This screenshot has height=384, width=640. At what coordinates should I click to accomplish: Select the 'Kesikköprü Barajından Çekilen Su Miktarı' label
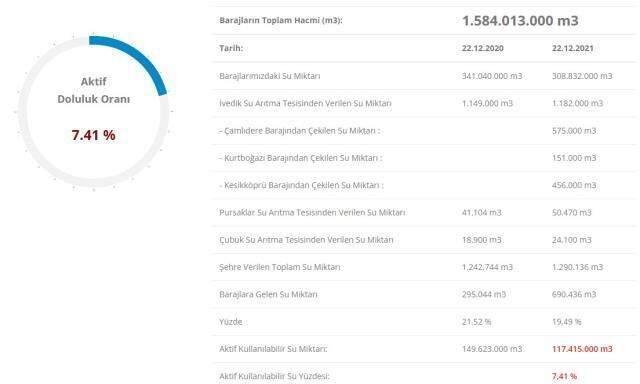coord(302,185)
